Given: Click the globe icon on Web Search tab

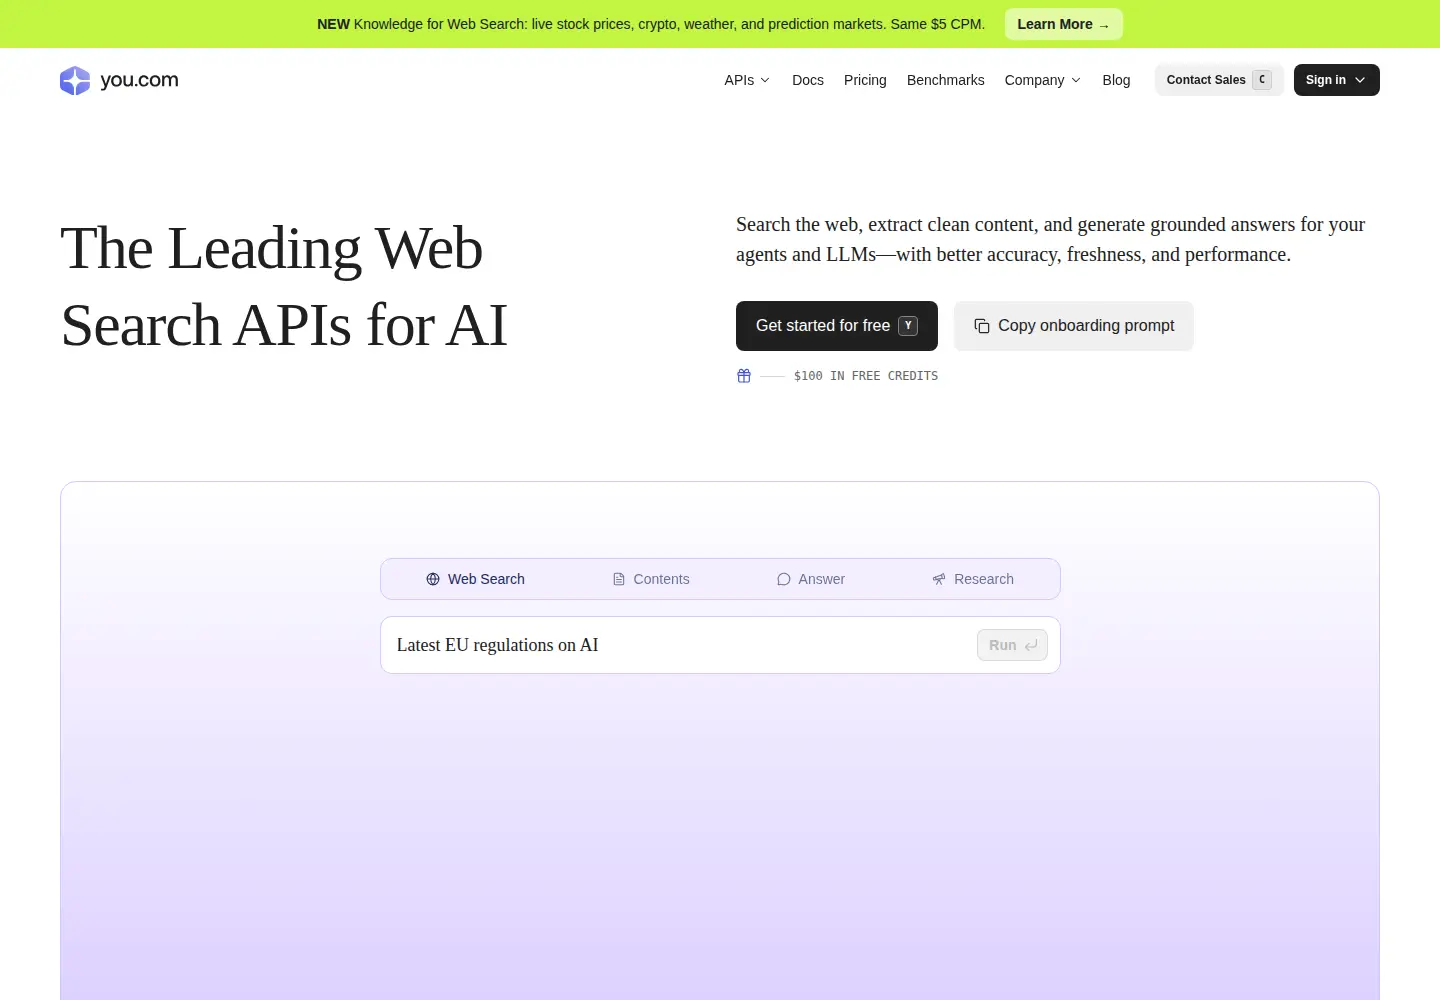Looking at the screenshot, I should coord(433,579).
